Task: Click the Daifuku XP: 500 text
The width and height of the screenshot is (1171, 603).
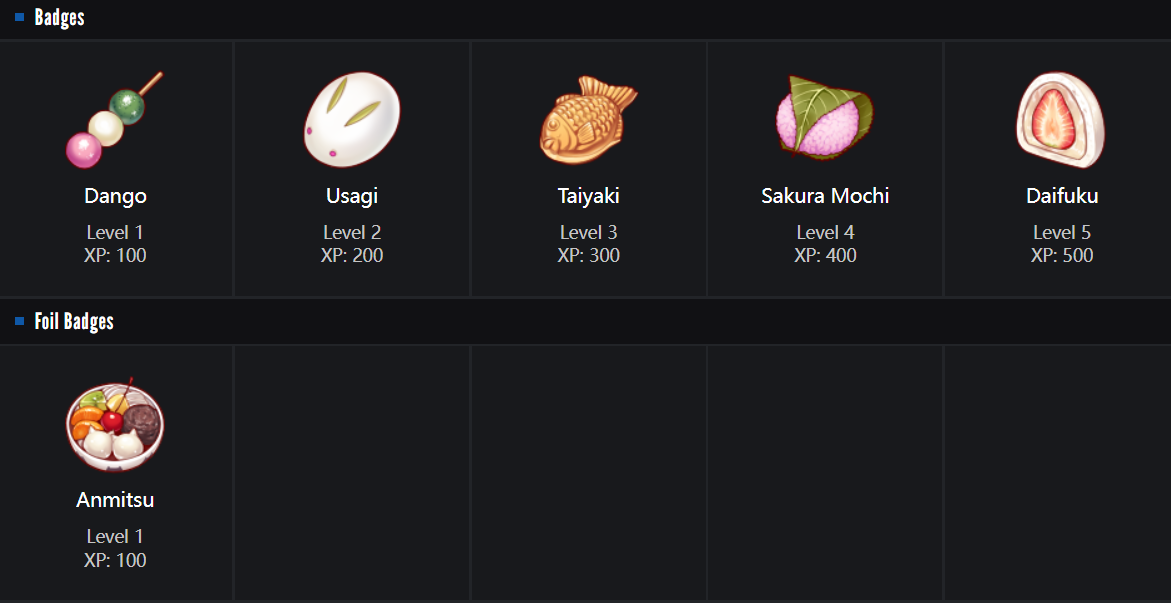Action: point(1062,255)
